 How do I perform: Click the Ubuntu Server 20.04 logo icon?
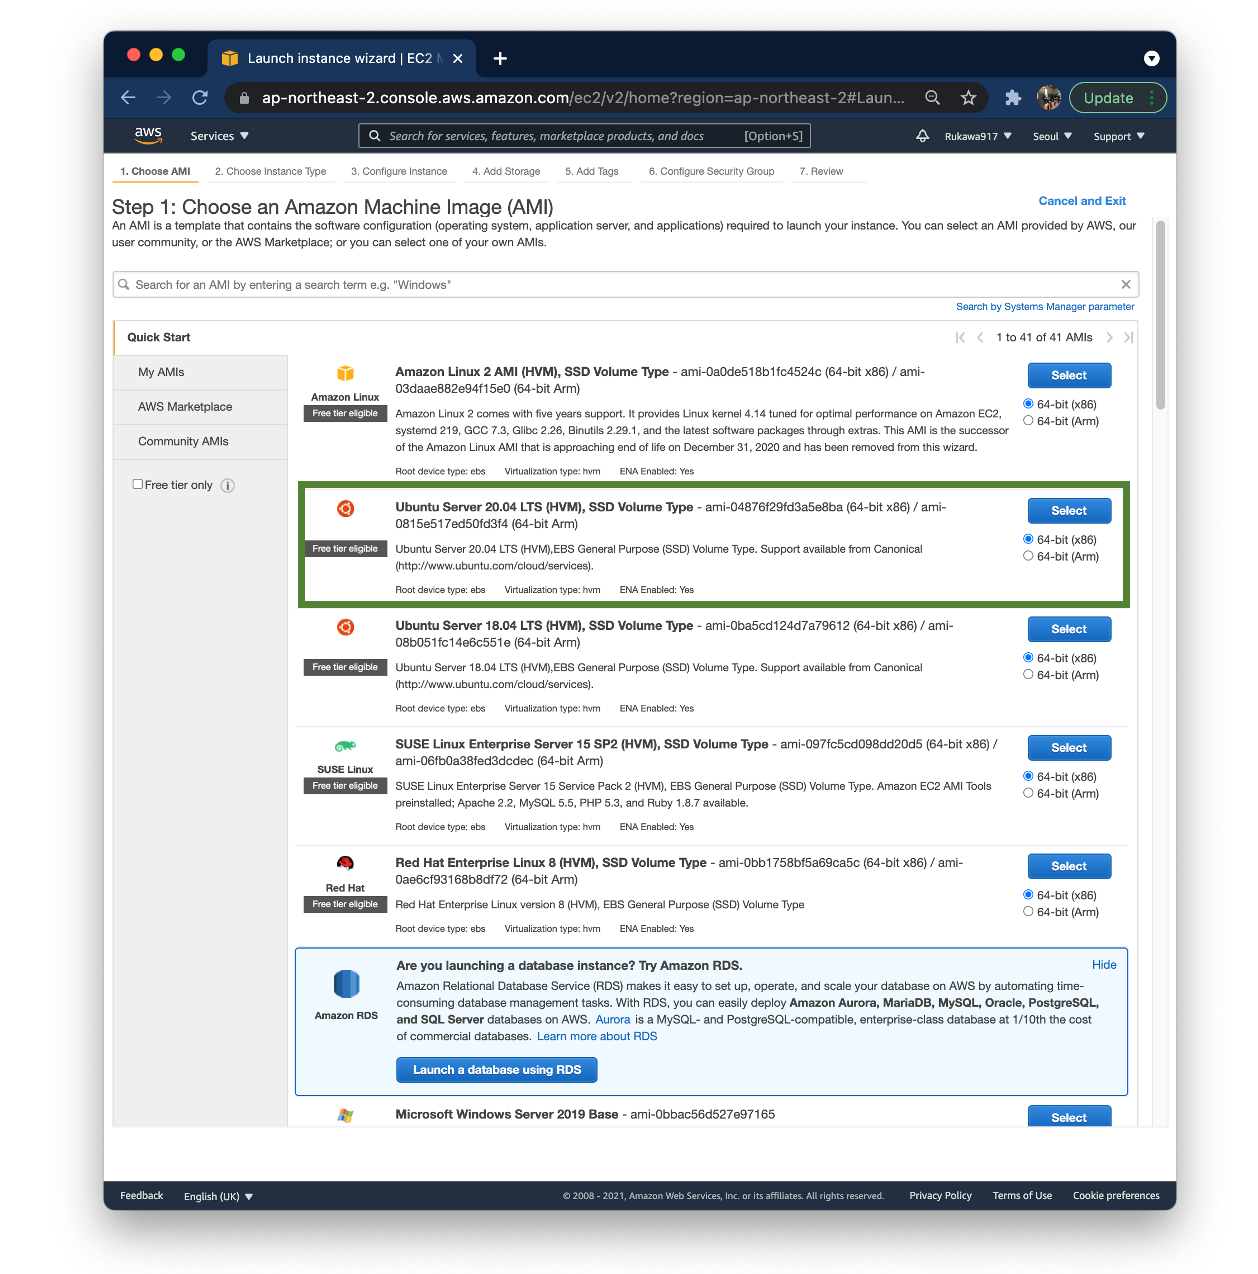(345, 508)
